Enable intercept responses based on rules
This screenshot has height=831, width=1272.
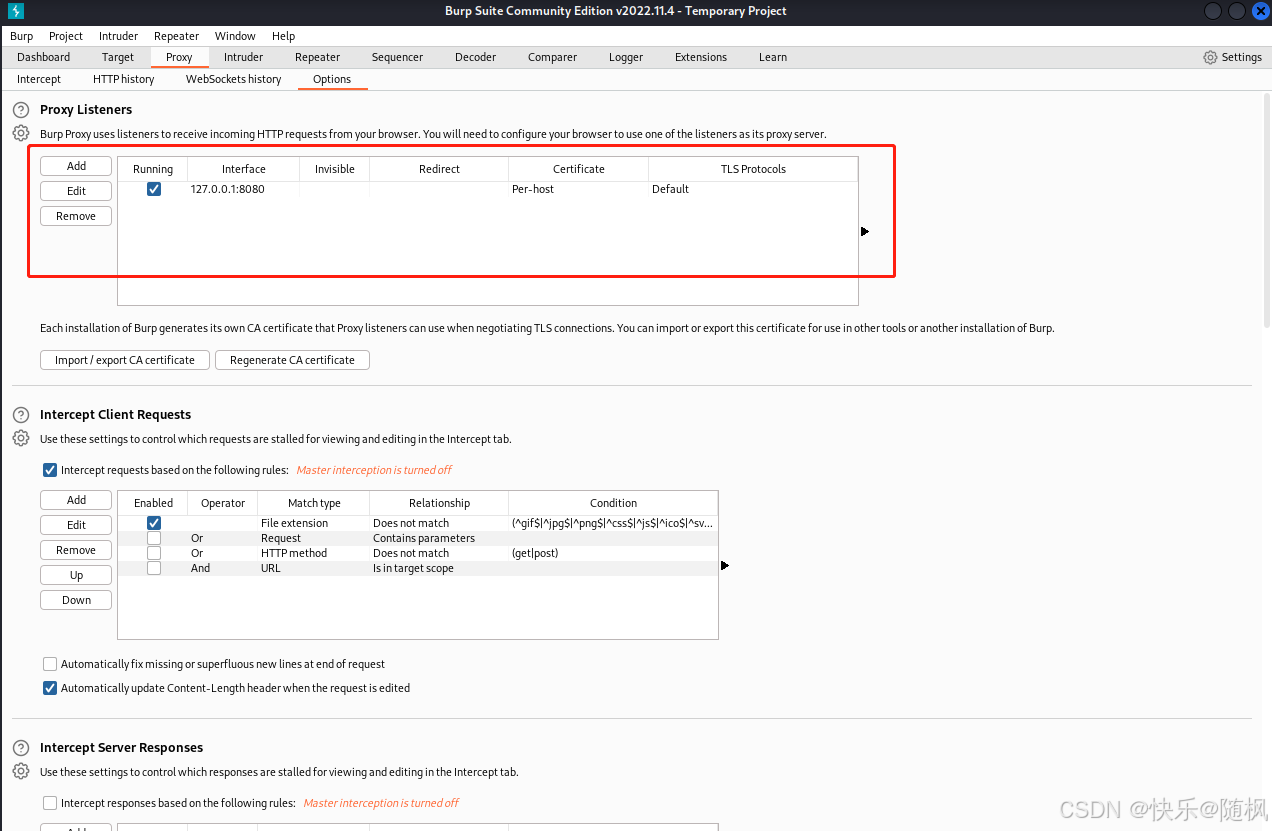point(50,802)
